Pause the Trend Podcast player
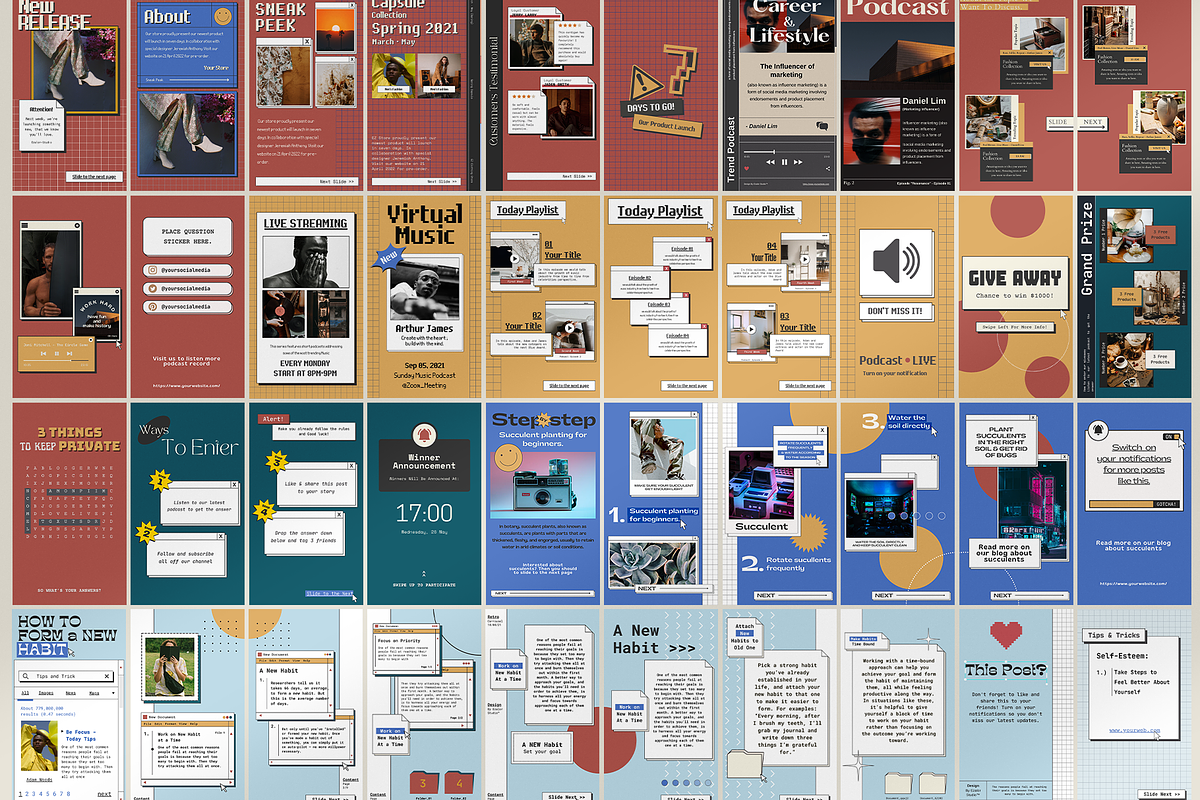Viewport: 1200px width, 800px height. click(x=785, y=161)
